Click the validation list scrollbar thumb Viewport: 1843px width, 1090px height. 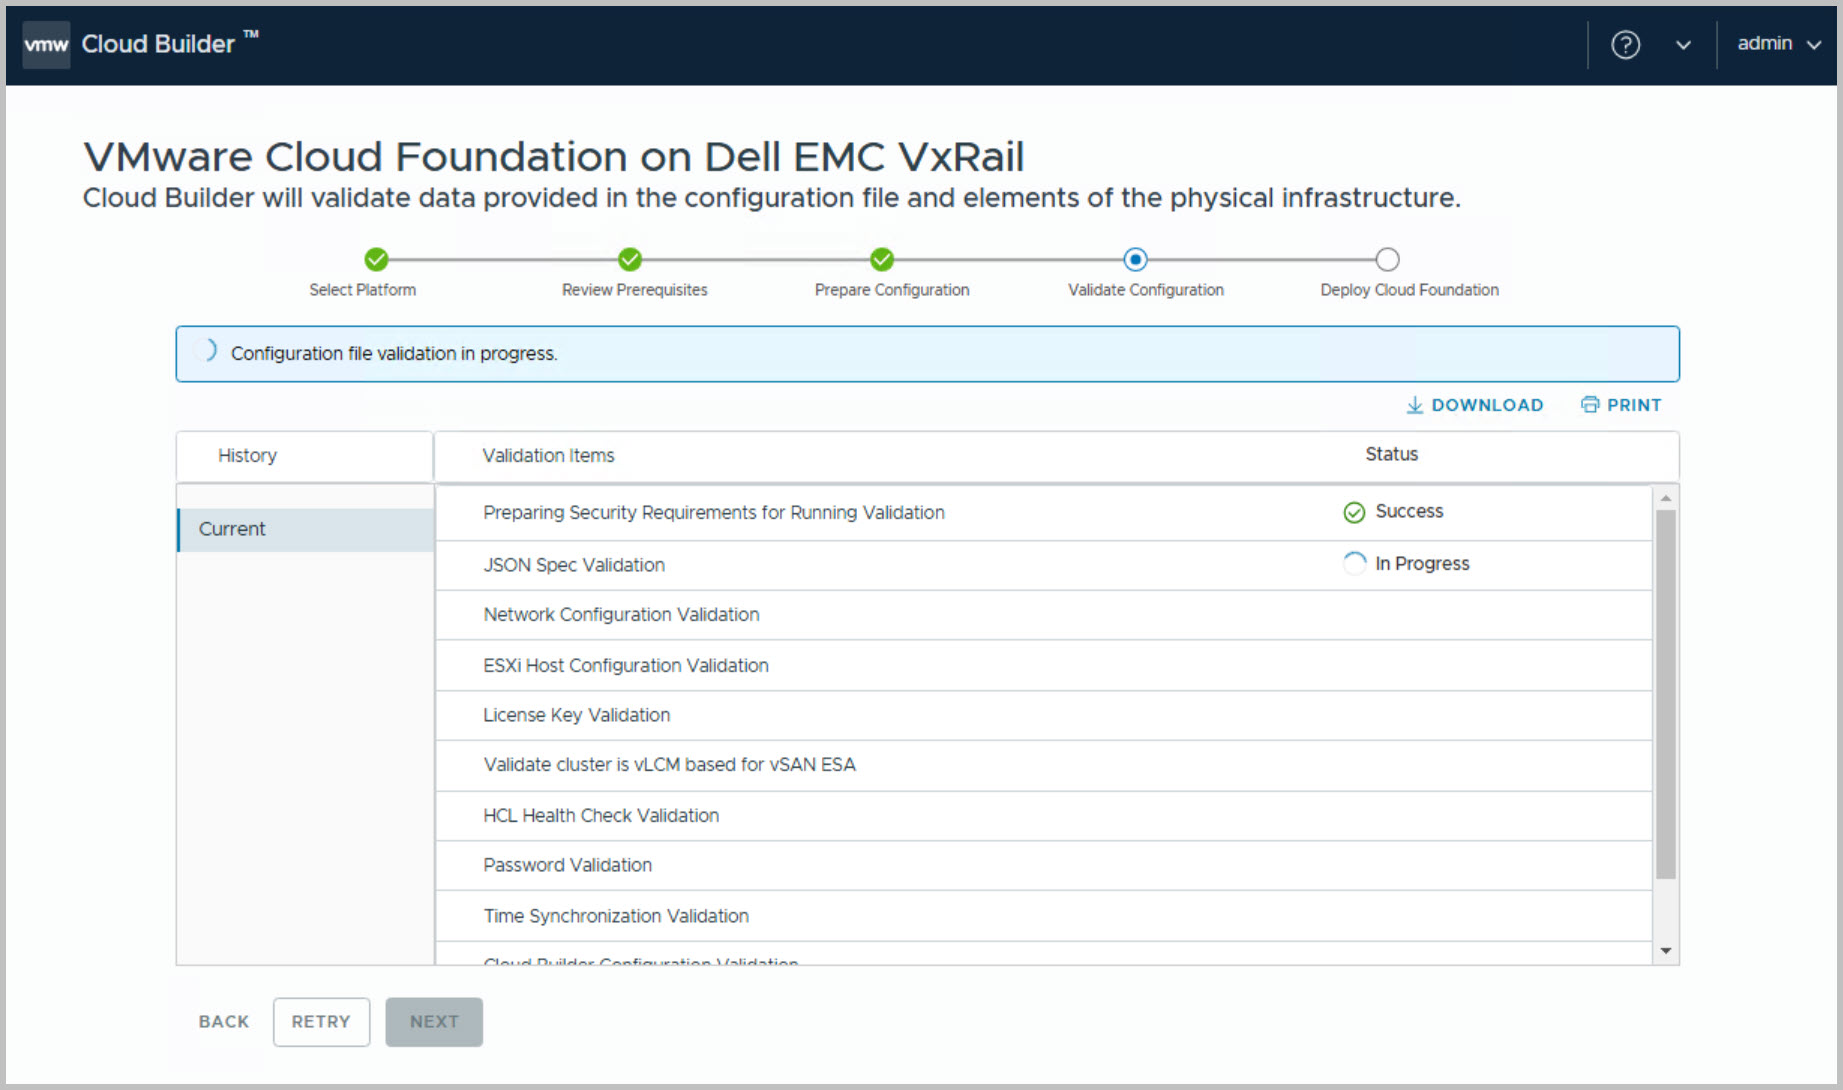1665,694
